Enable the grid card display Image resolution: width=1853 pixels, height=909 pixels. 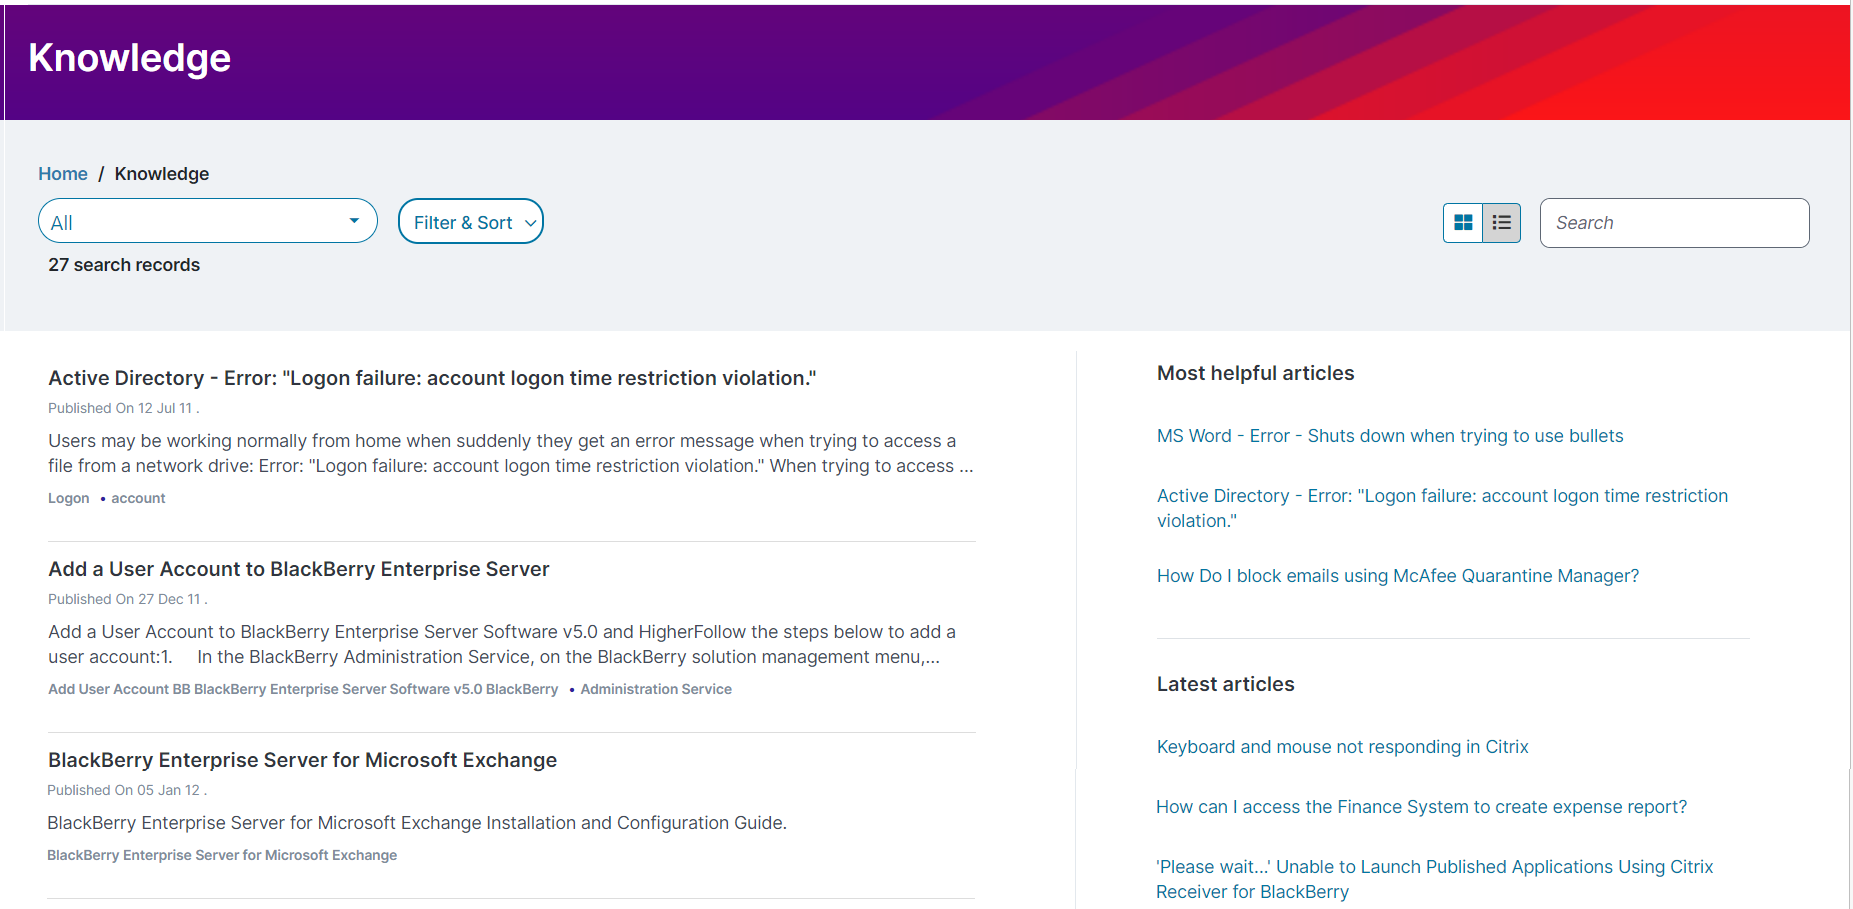[x=1462, y=222]
